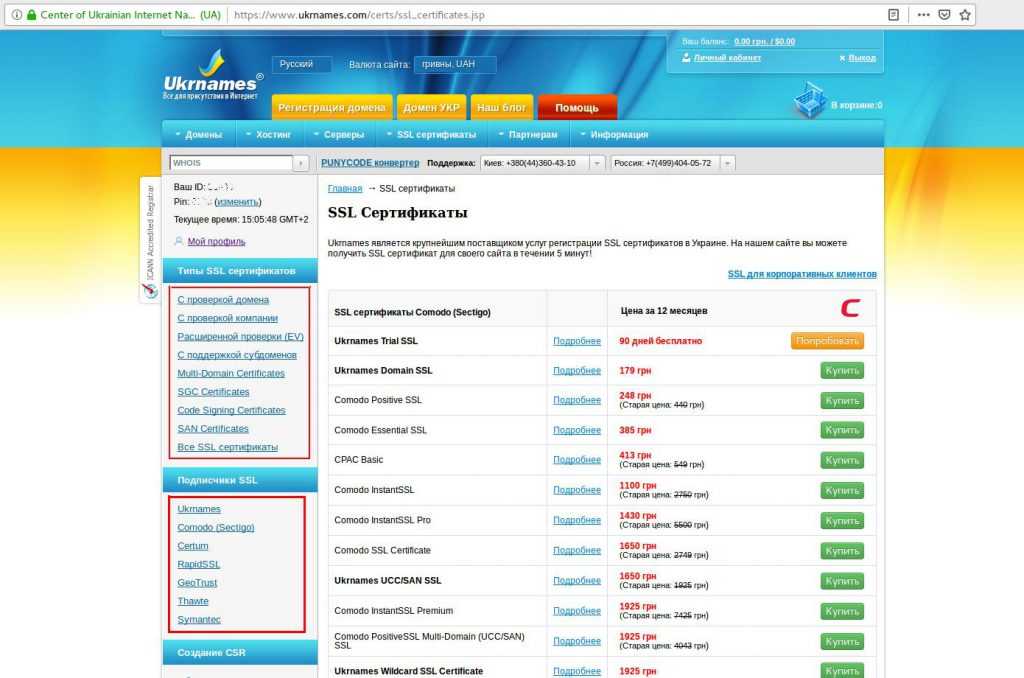Buy CPAC Basic certificate
Screen dimensions: 1024x678
pyautogui.click(x=842, y=460)
